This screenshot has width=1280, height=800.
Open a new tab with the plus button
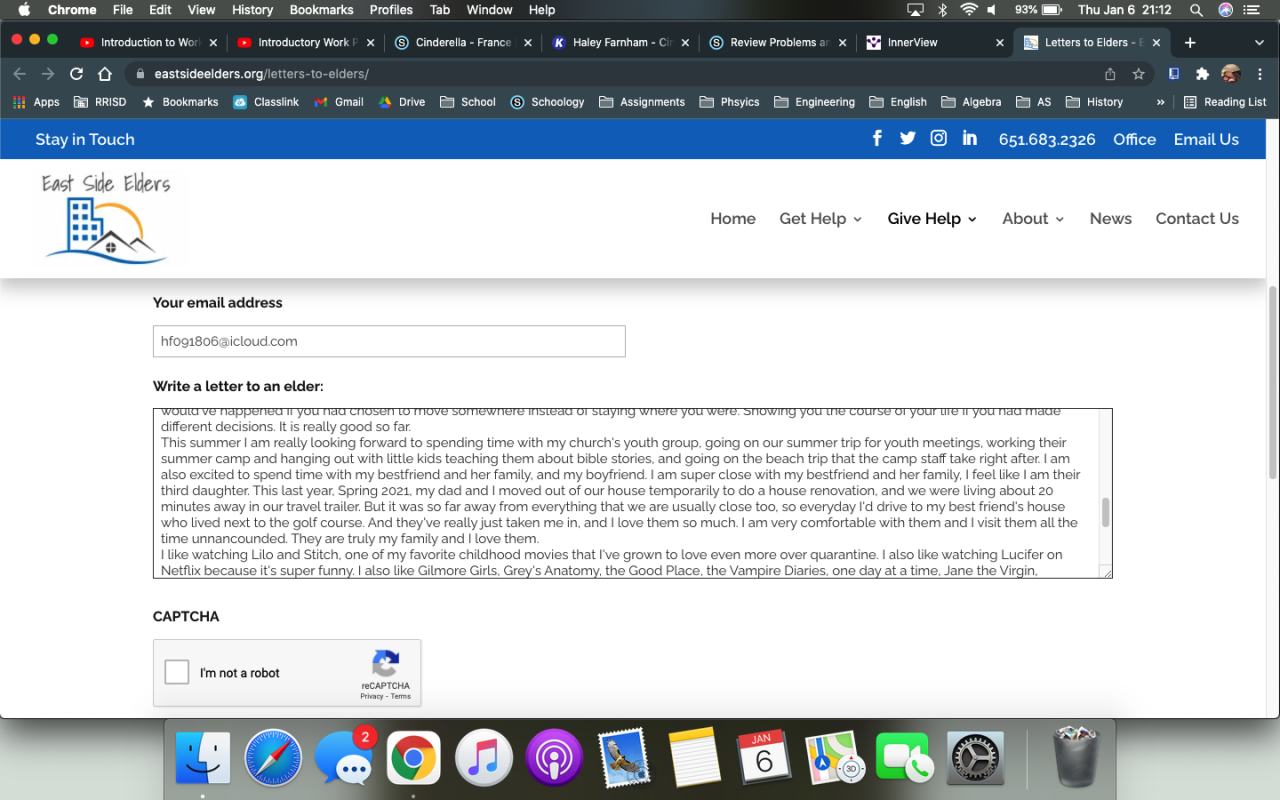(x=1190, y=43)
